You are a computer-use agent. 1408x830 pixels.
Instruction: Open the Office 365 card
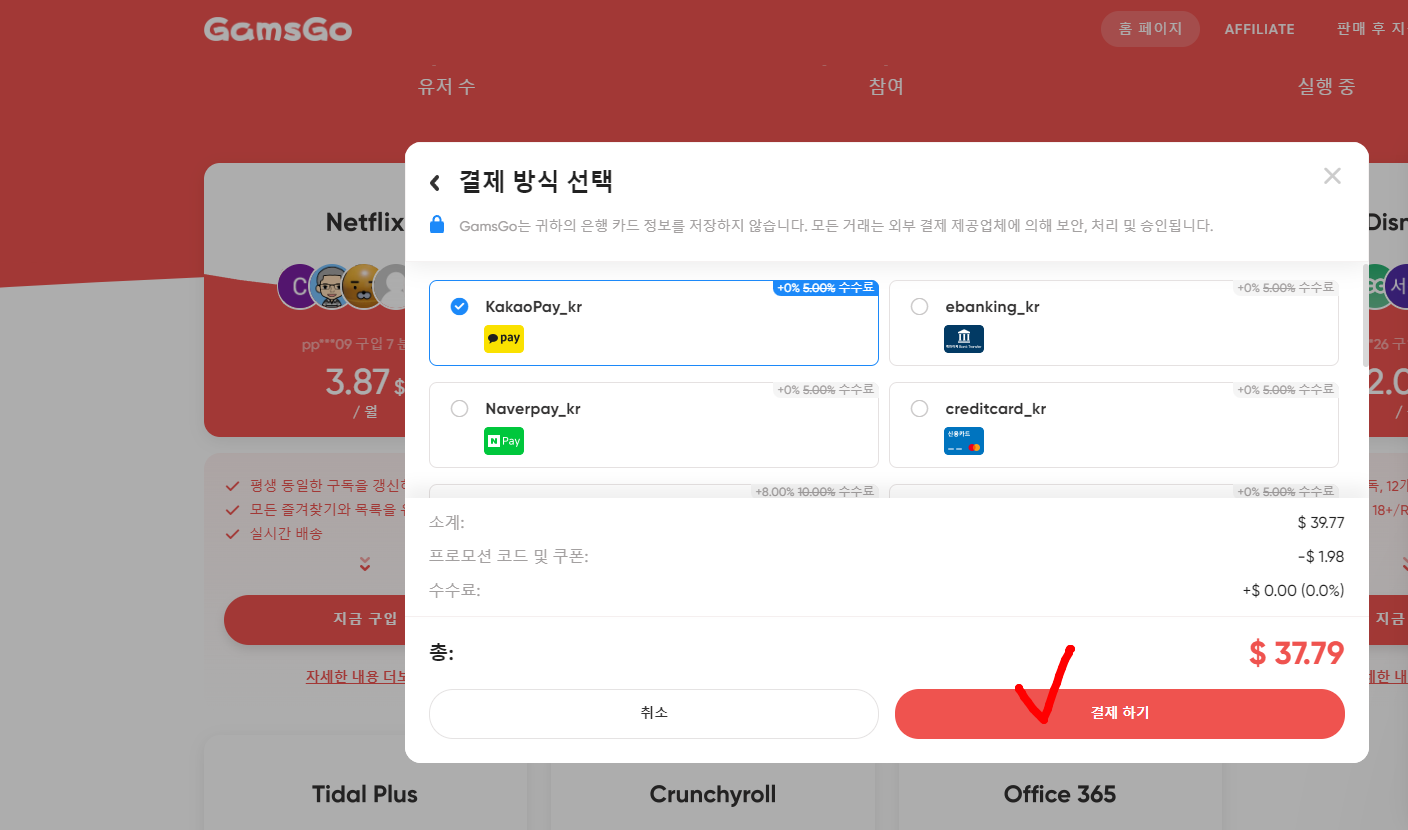coord(1060,794)
